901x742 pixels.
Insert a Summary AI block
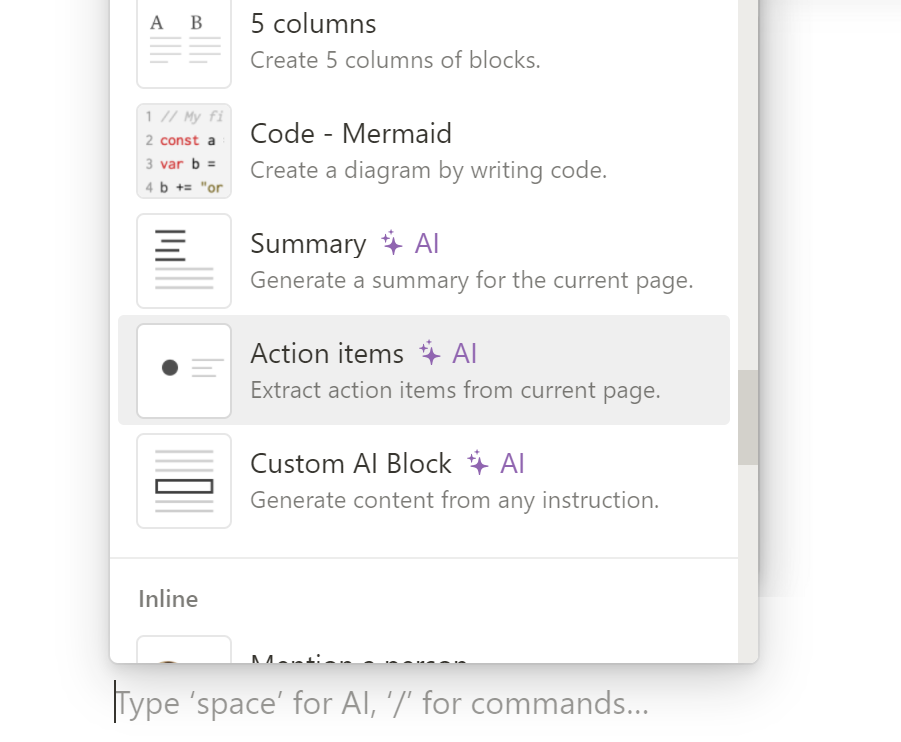[308, 244]
